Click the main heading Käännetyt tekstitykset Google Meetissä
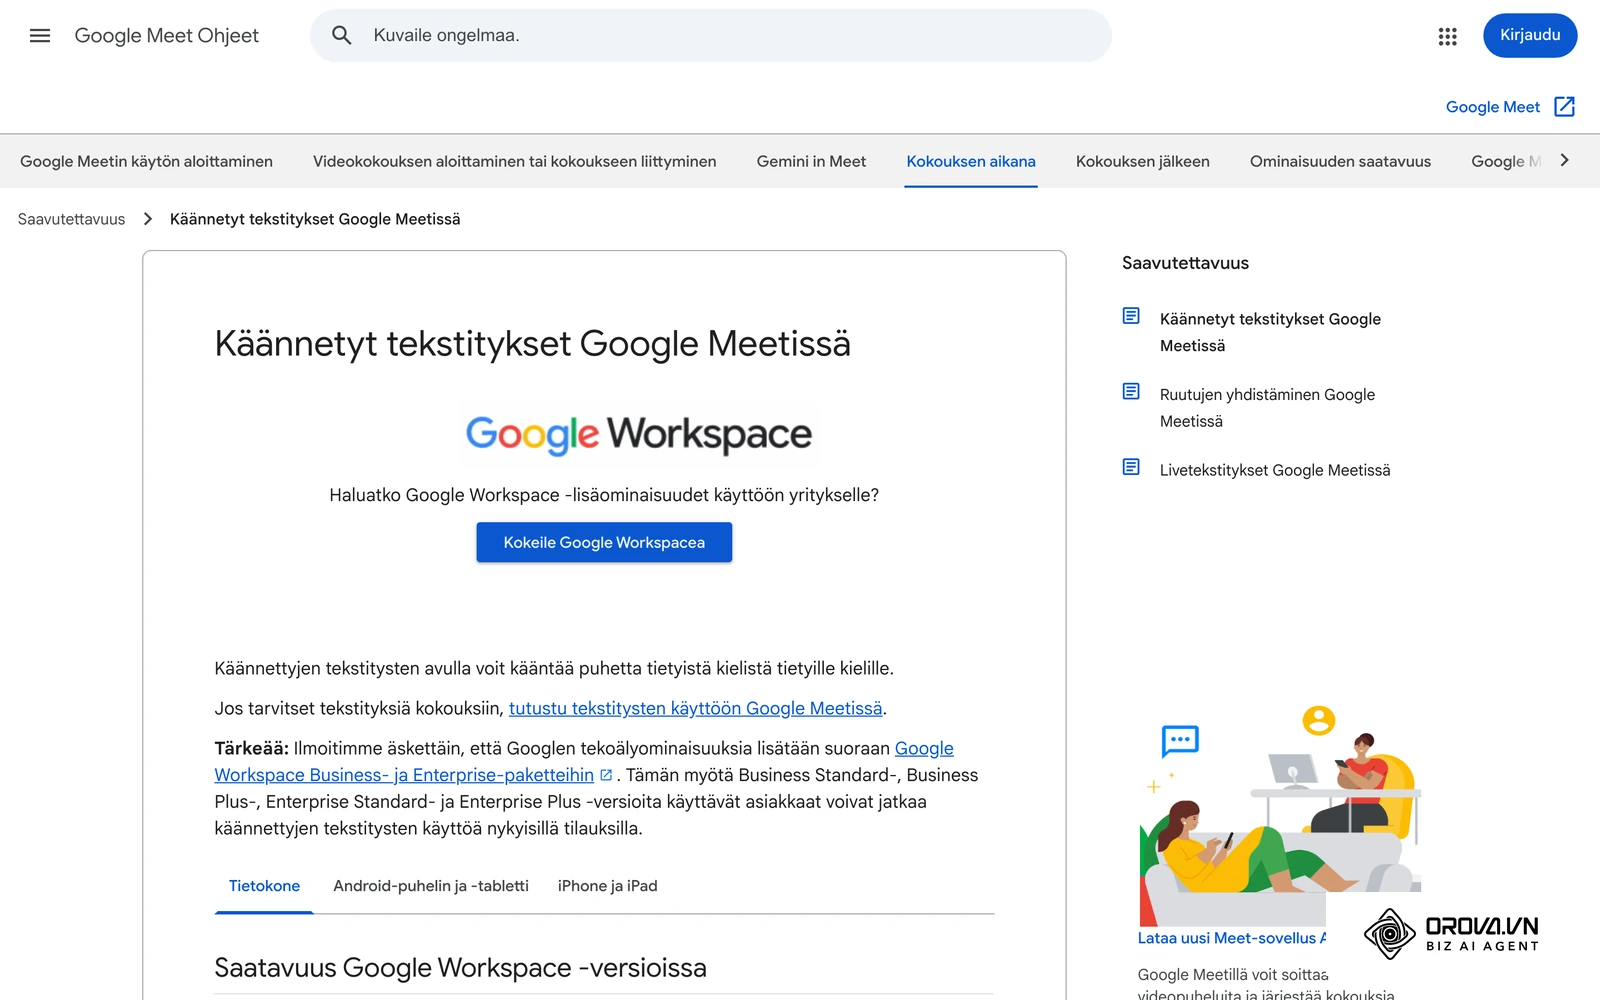This screenshot has height=1000, width=1600. 532,344
